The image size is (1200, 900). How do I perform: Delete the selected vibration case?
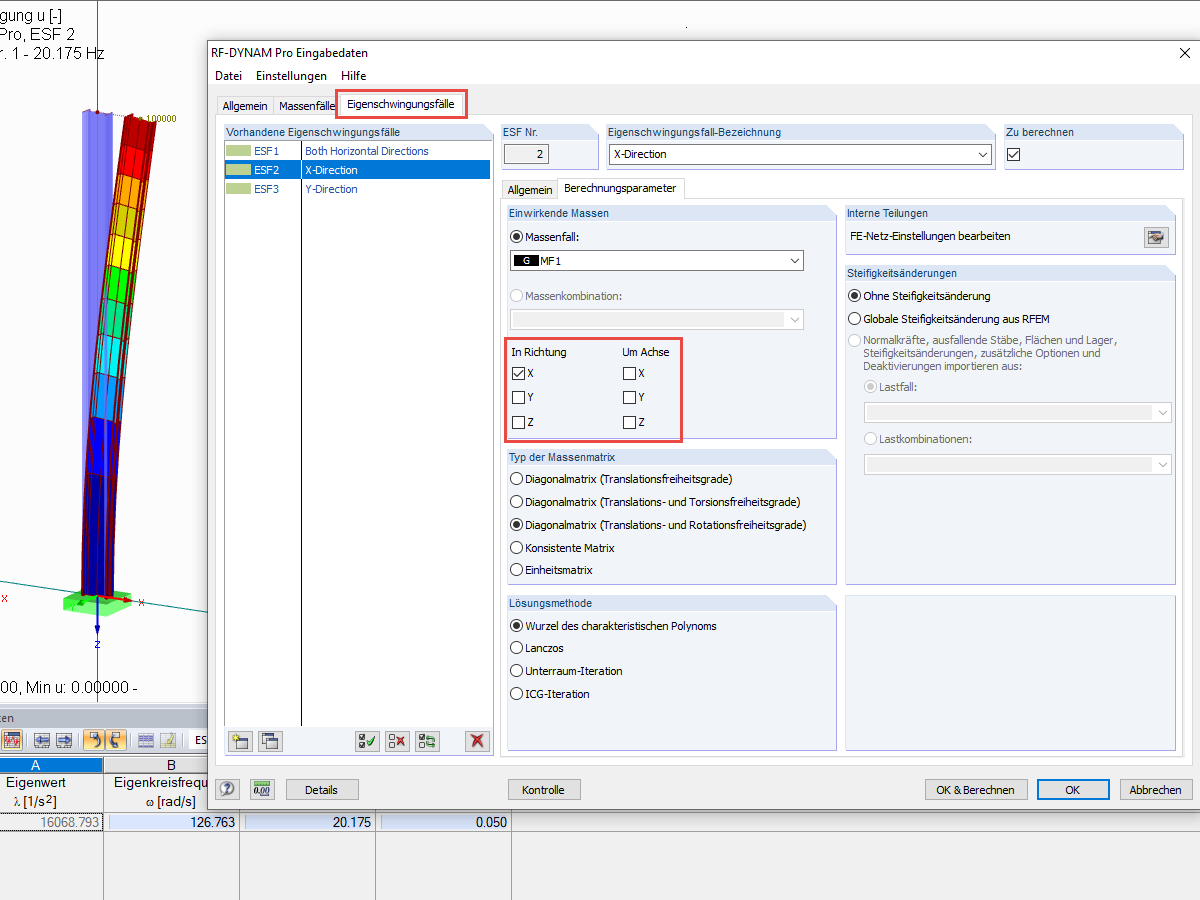(478, 741)
